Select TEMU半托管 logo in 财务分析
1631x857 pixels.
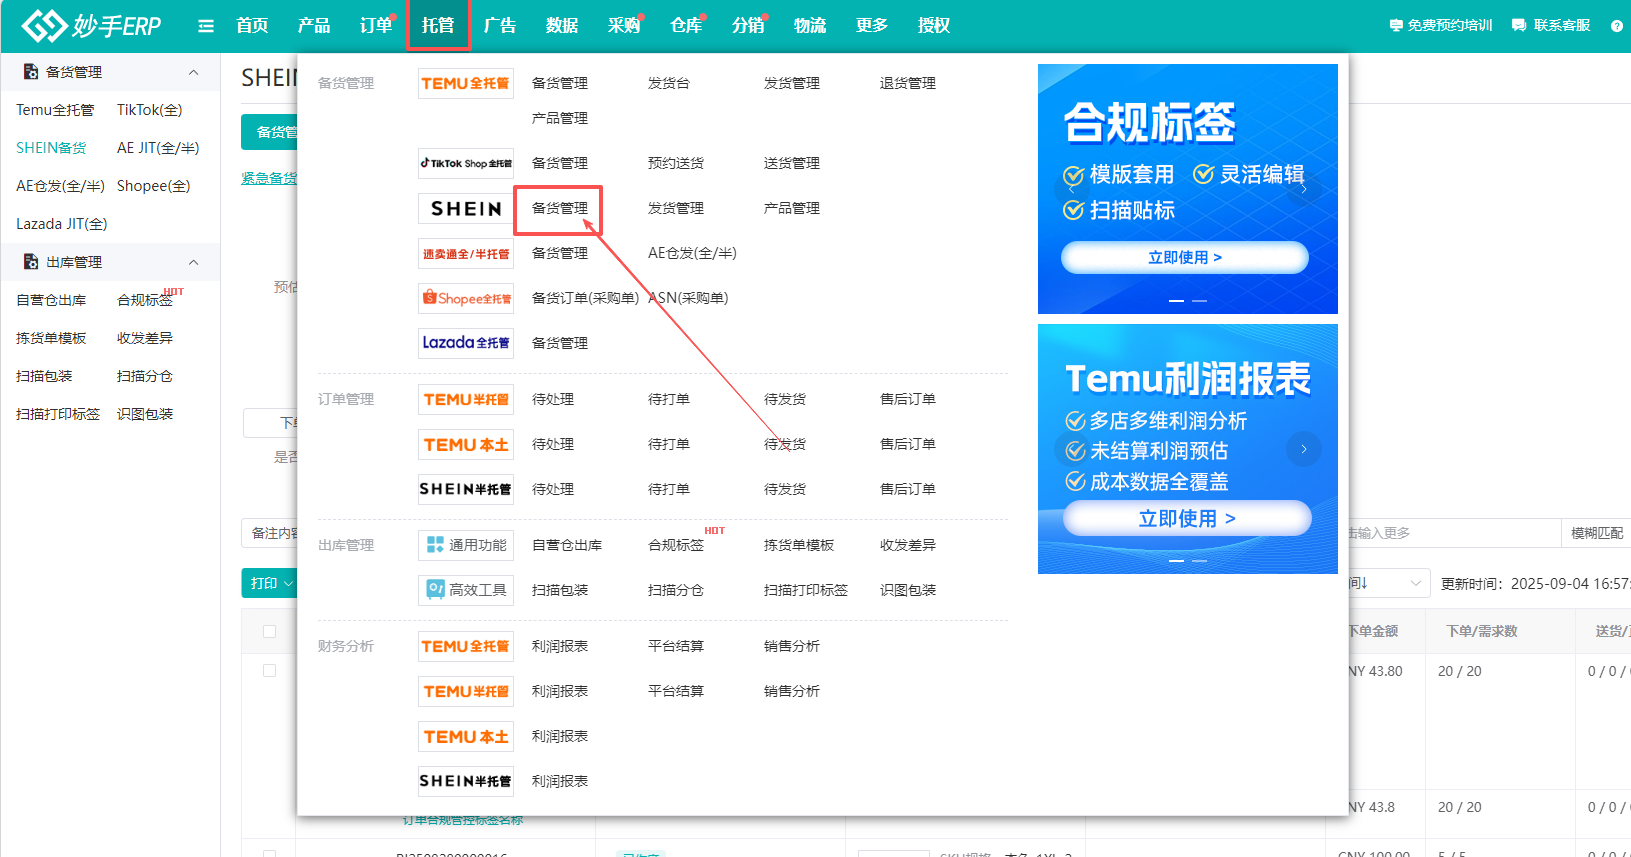pos(466,691)
